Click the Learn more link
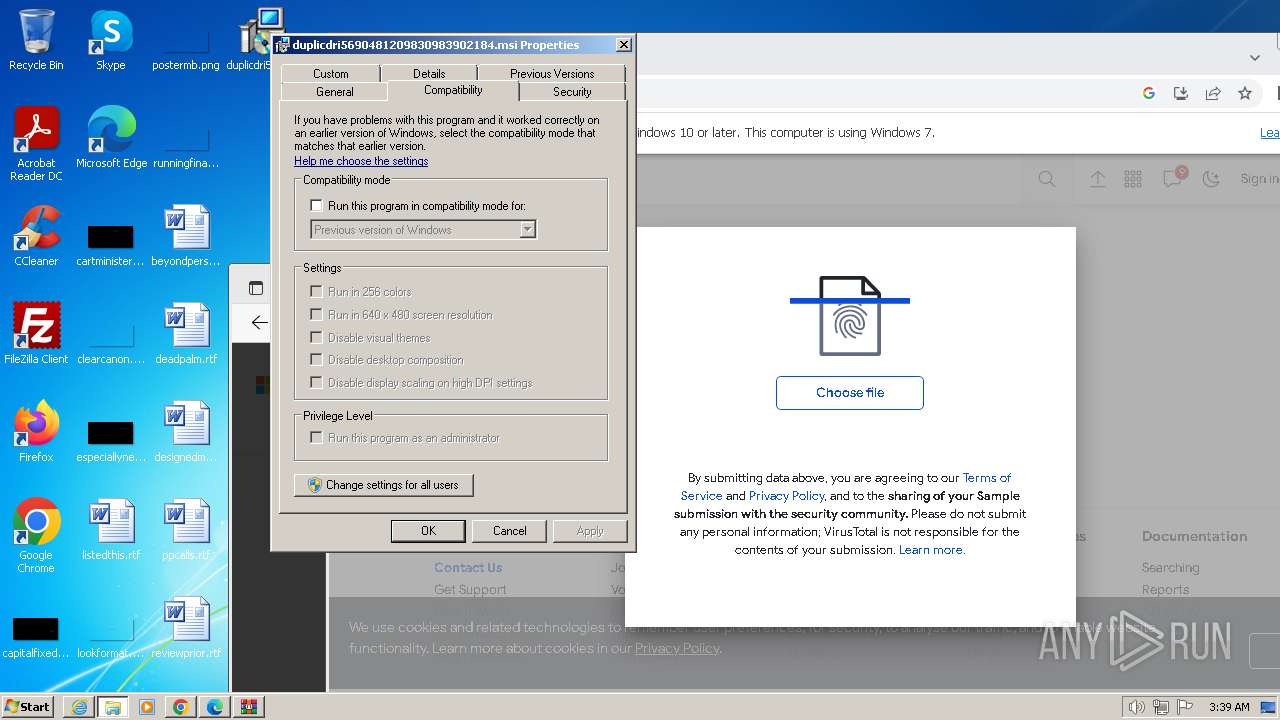Viewport: 1280px width, 720px height. coord(931,550)
